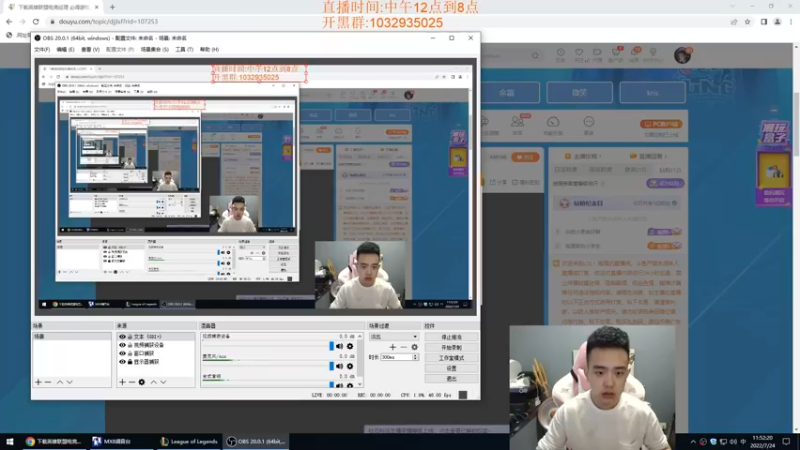The width and height of the screenshot is (800, 450).
Task: Click the start recording button in OBS
Action: (x=451, y=347)
